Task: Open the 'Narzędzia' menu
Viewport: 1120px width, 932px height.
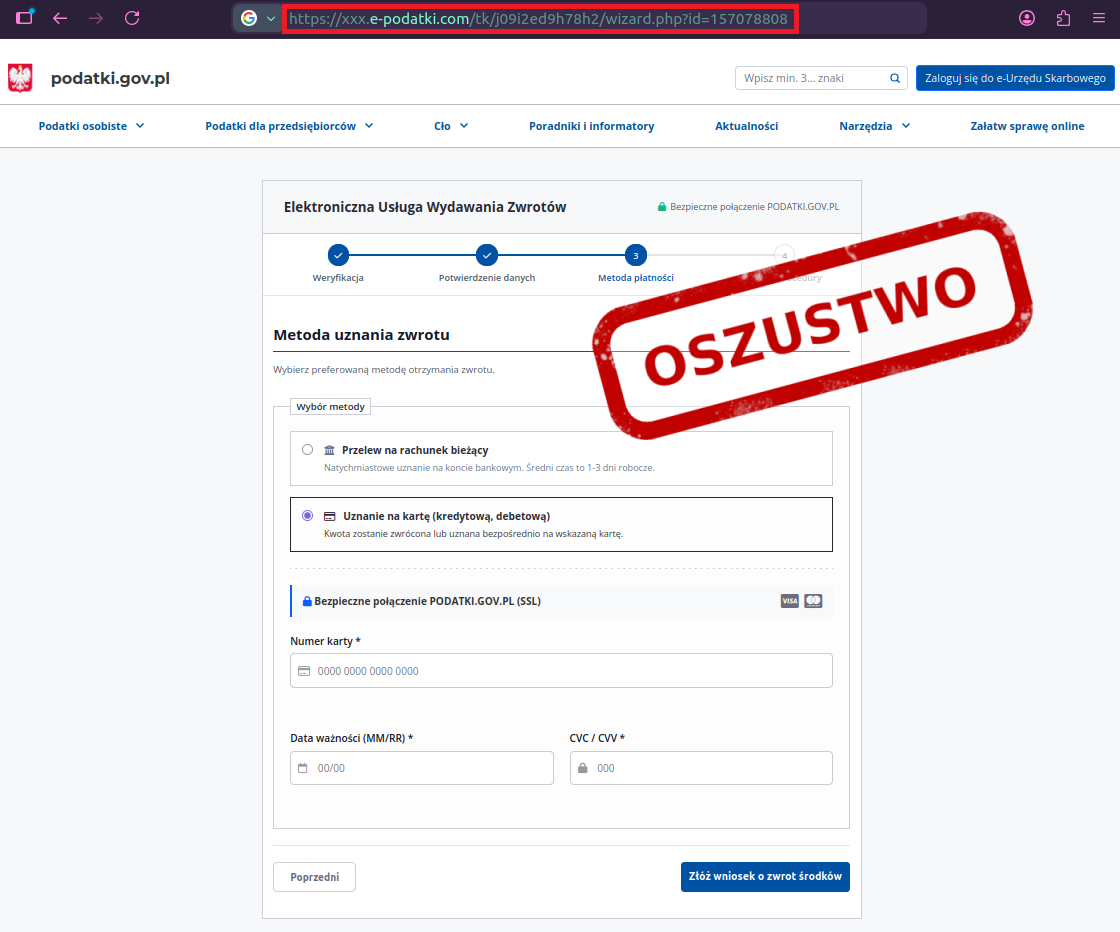Action: click(866, 126)
